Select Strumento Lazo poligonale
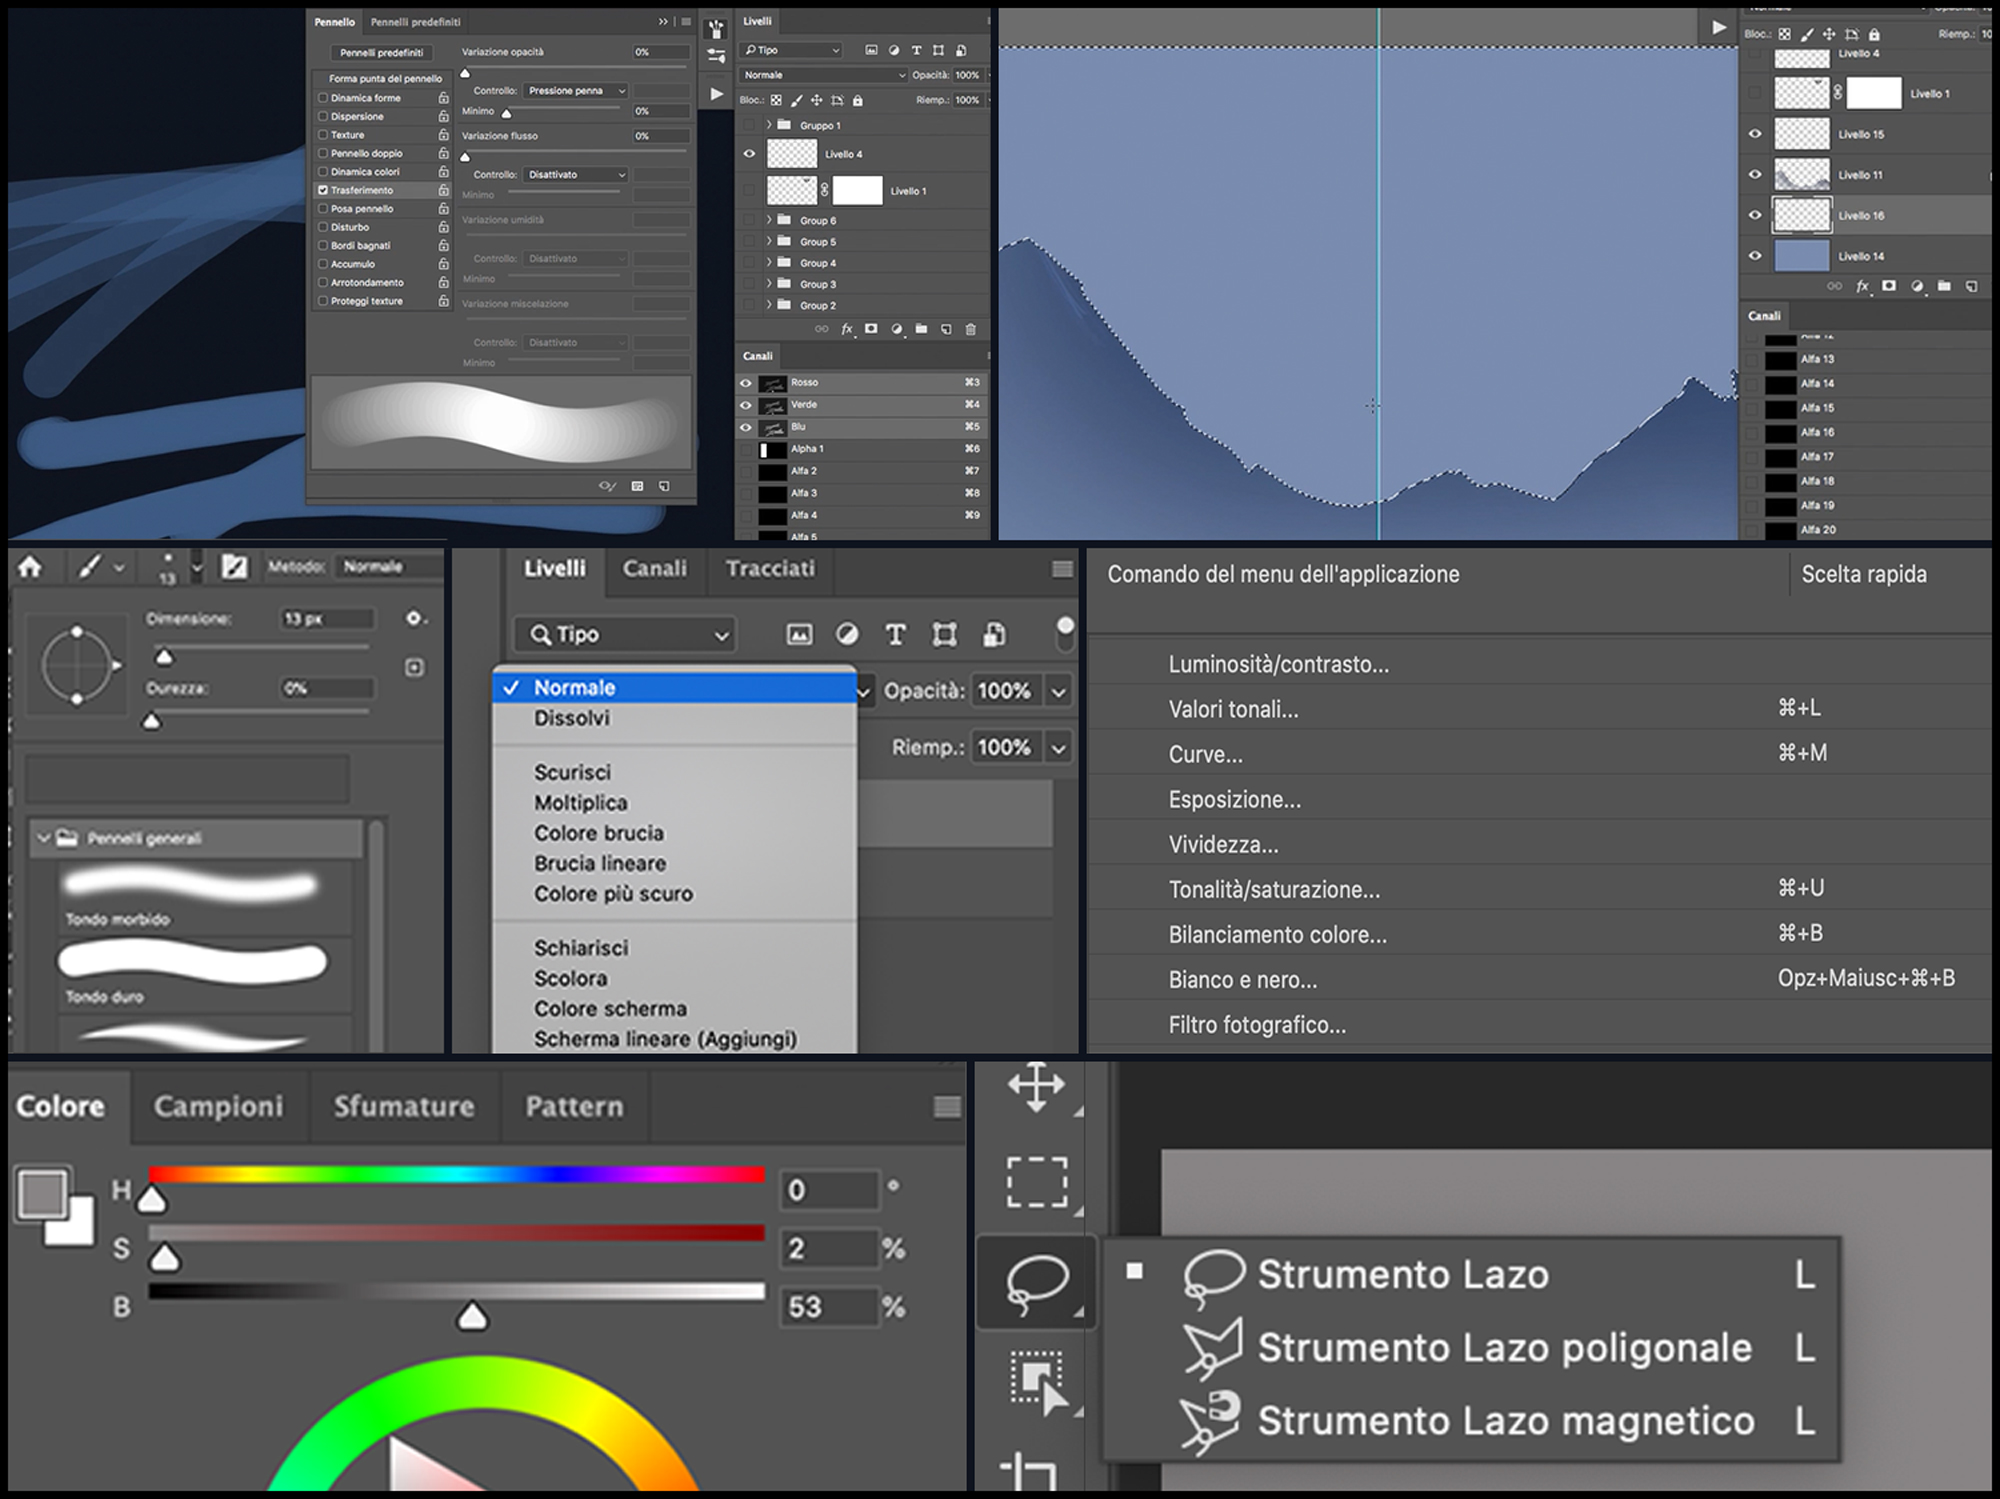The width and height of the screenshot is (2000, 1499). (1472, 1348)
